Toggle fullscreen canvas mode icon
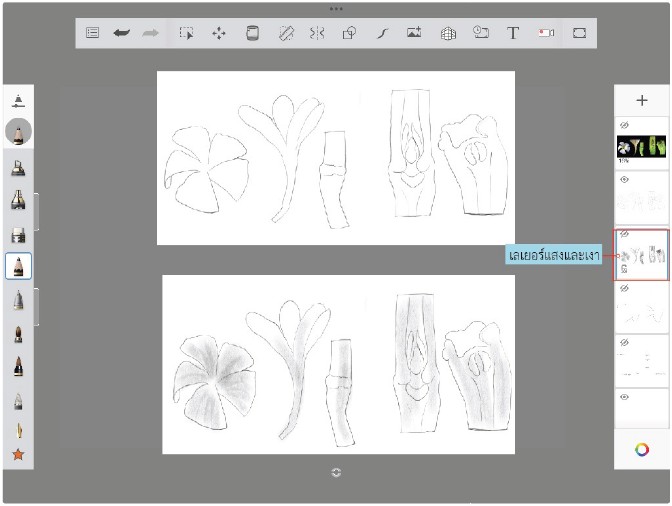The height and width of the screenshot is (506, 672). (x=579, y=33)
